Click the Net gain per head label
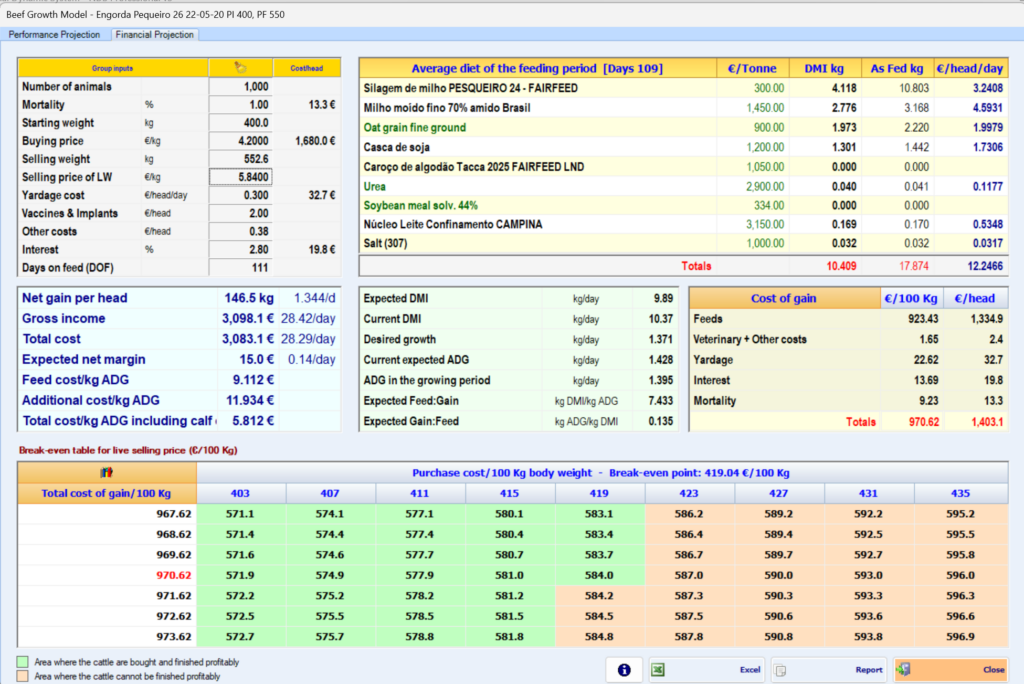Screen dimensions: 1024x684 coord(74,298)
